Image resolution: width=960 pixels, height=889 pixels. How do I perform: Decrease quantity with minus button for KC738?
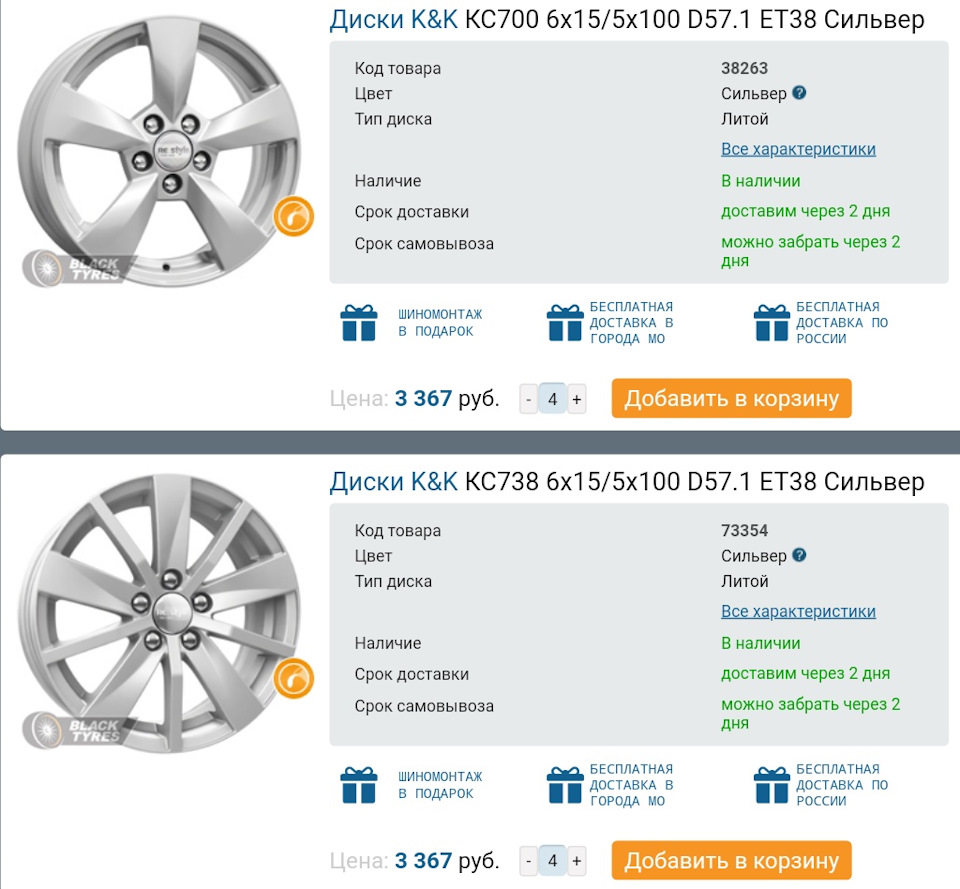coord(529,861)
